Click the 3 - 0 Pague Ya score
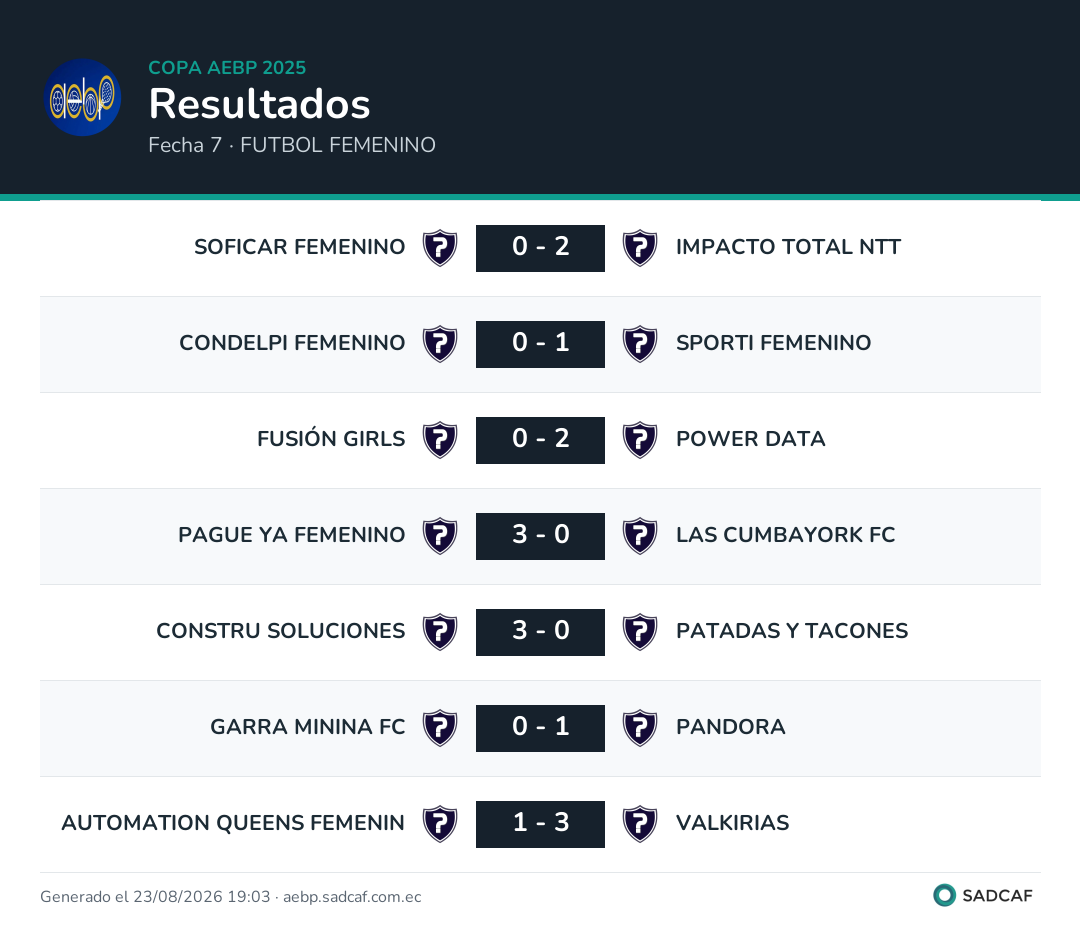 pyautogui.click(x=541, y=536)
